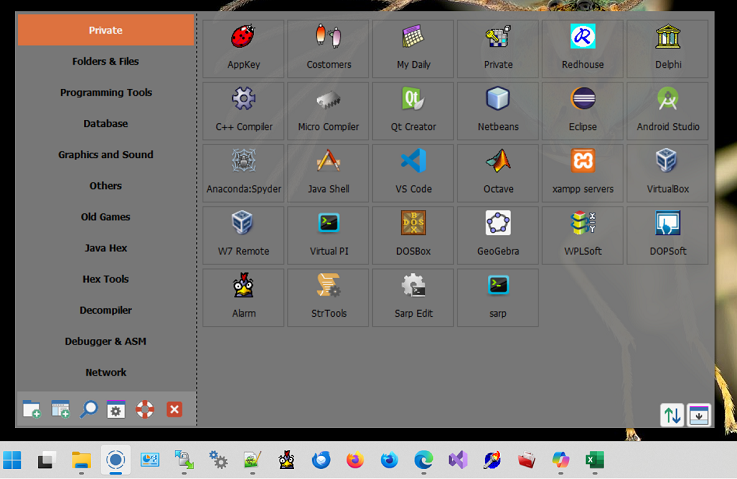Screen dimensions: 737x479
Task: Open Excel from the taskbar
Action: point(595,460)
